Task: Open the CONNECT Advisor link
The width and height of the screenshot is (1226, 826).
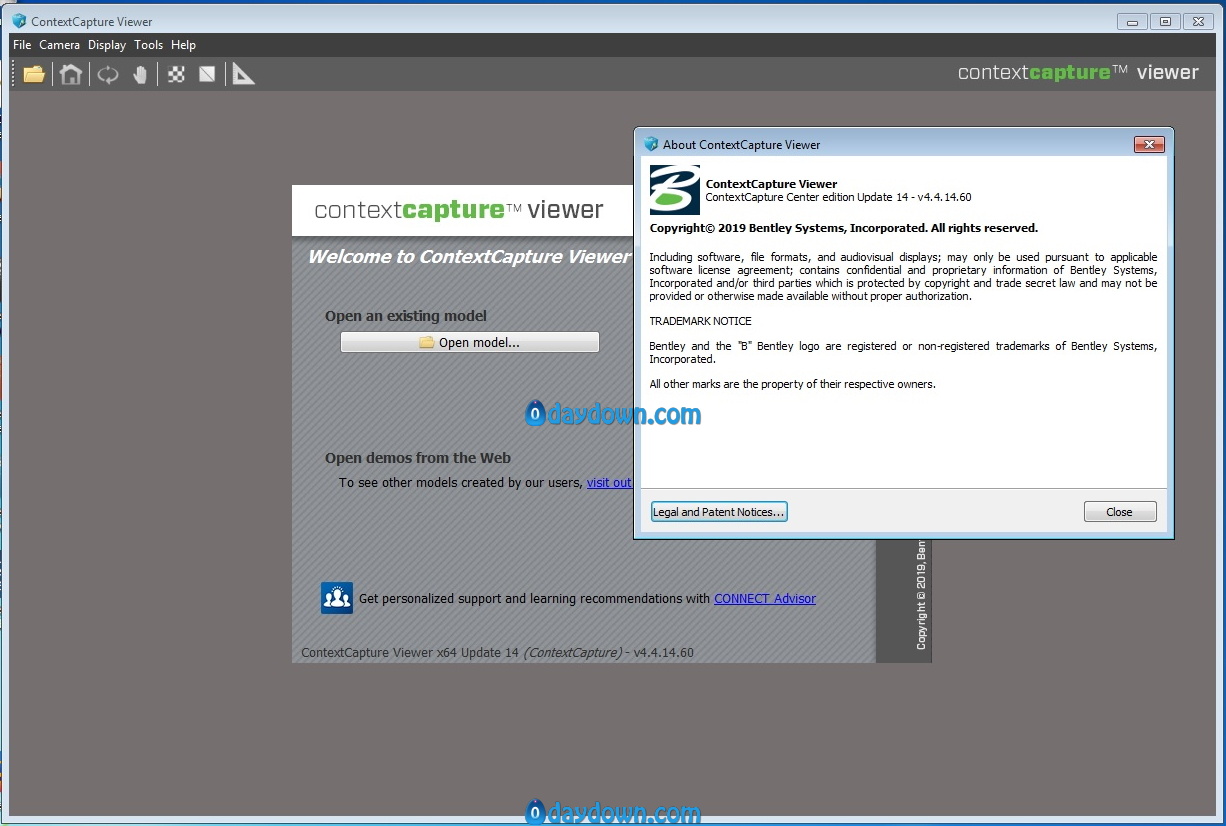Action: [765, 599]
